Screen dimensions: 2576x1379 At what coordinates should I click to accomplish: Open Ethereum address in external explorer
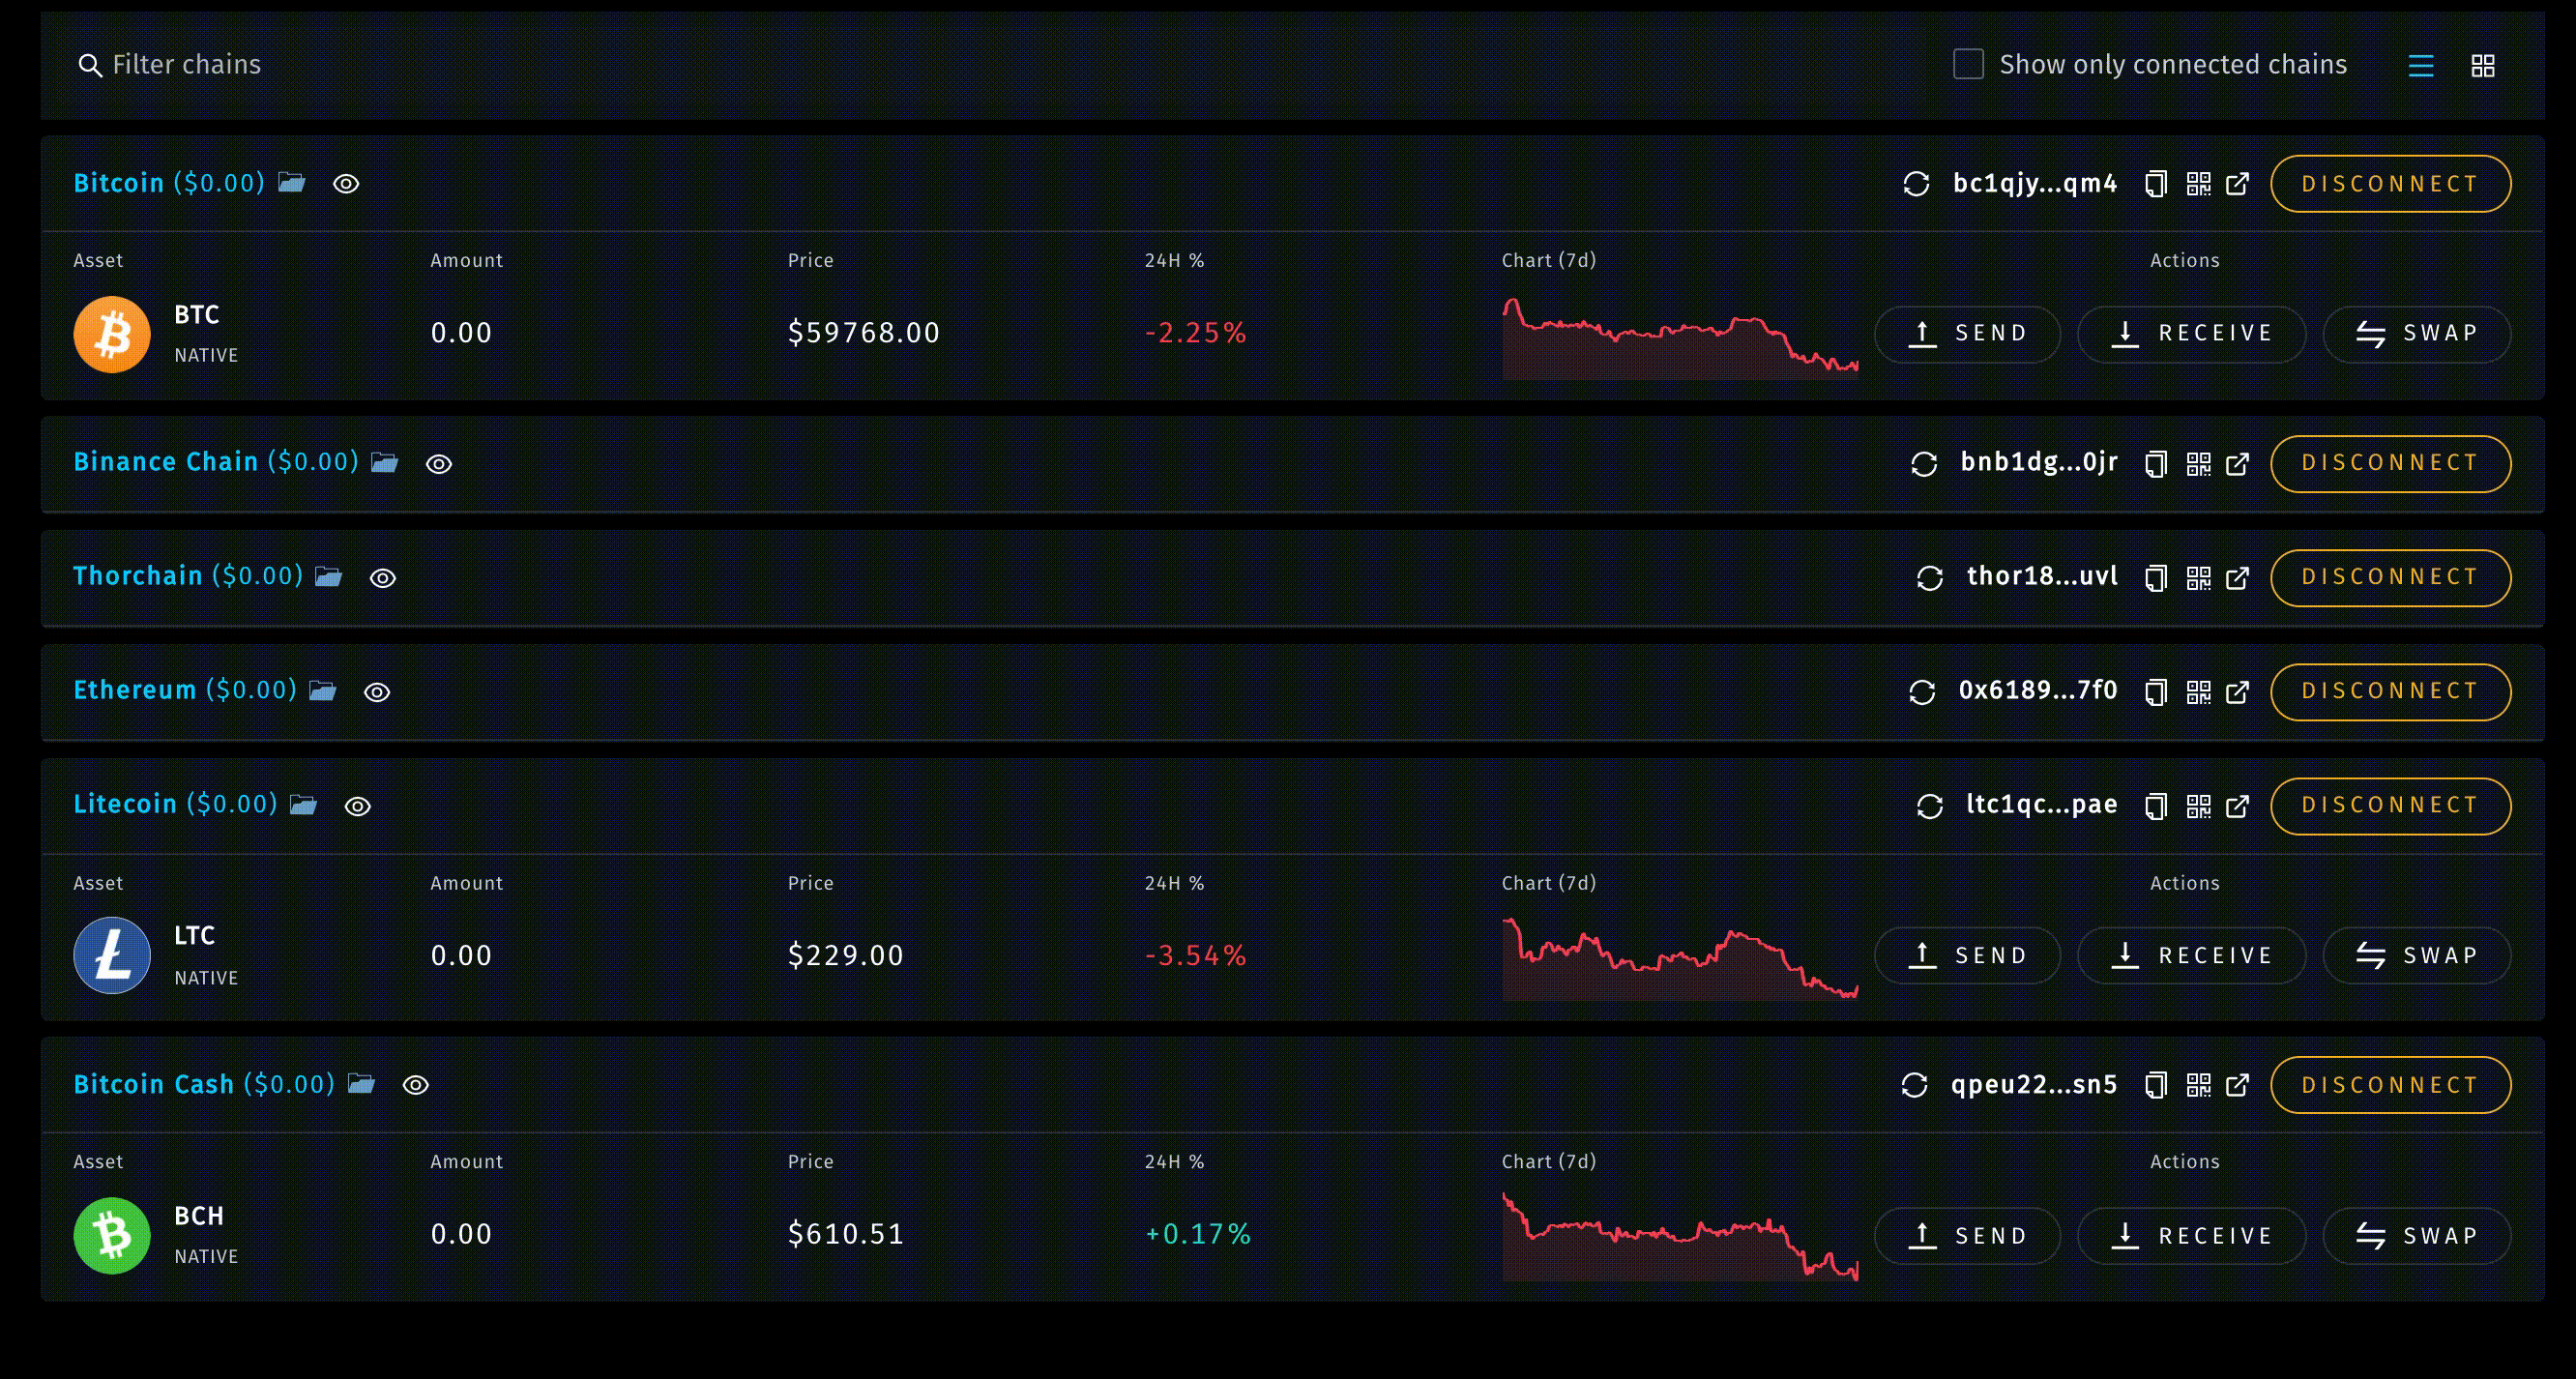(x=2238, y=692)
